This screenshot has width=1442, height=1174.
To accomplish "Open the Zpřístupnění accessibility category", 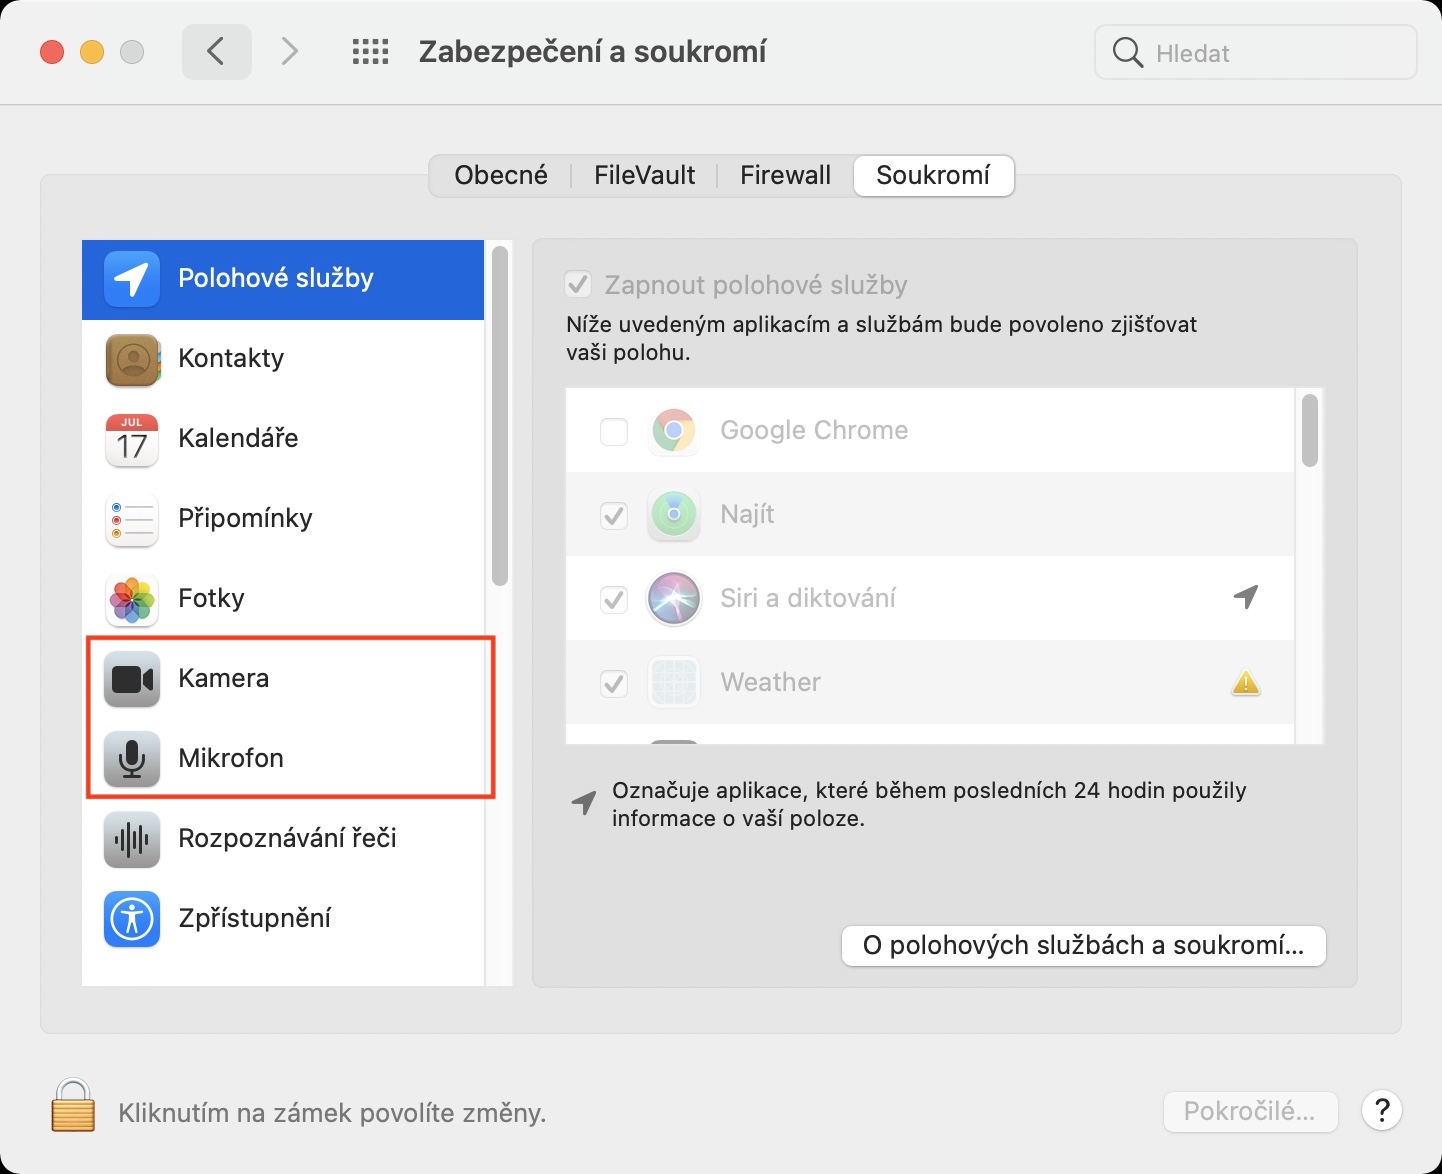I will coord(254,918).
